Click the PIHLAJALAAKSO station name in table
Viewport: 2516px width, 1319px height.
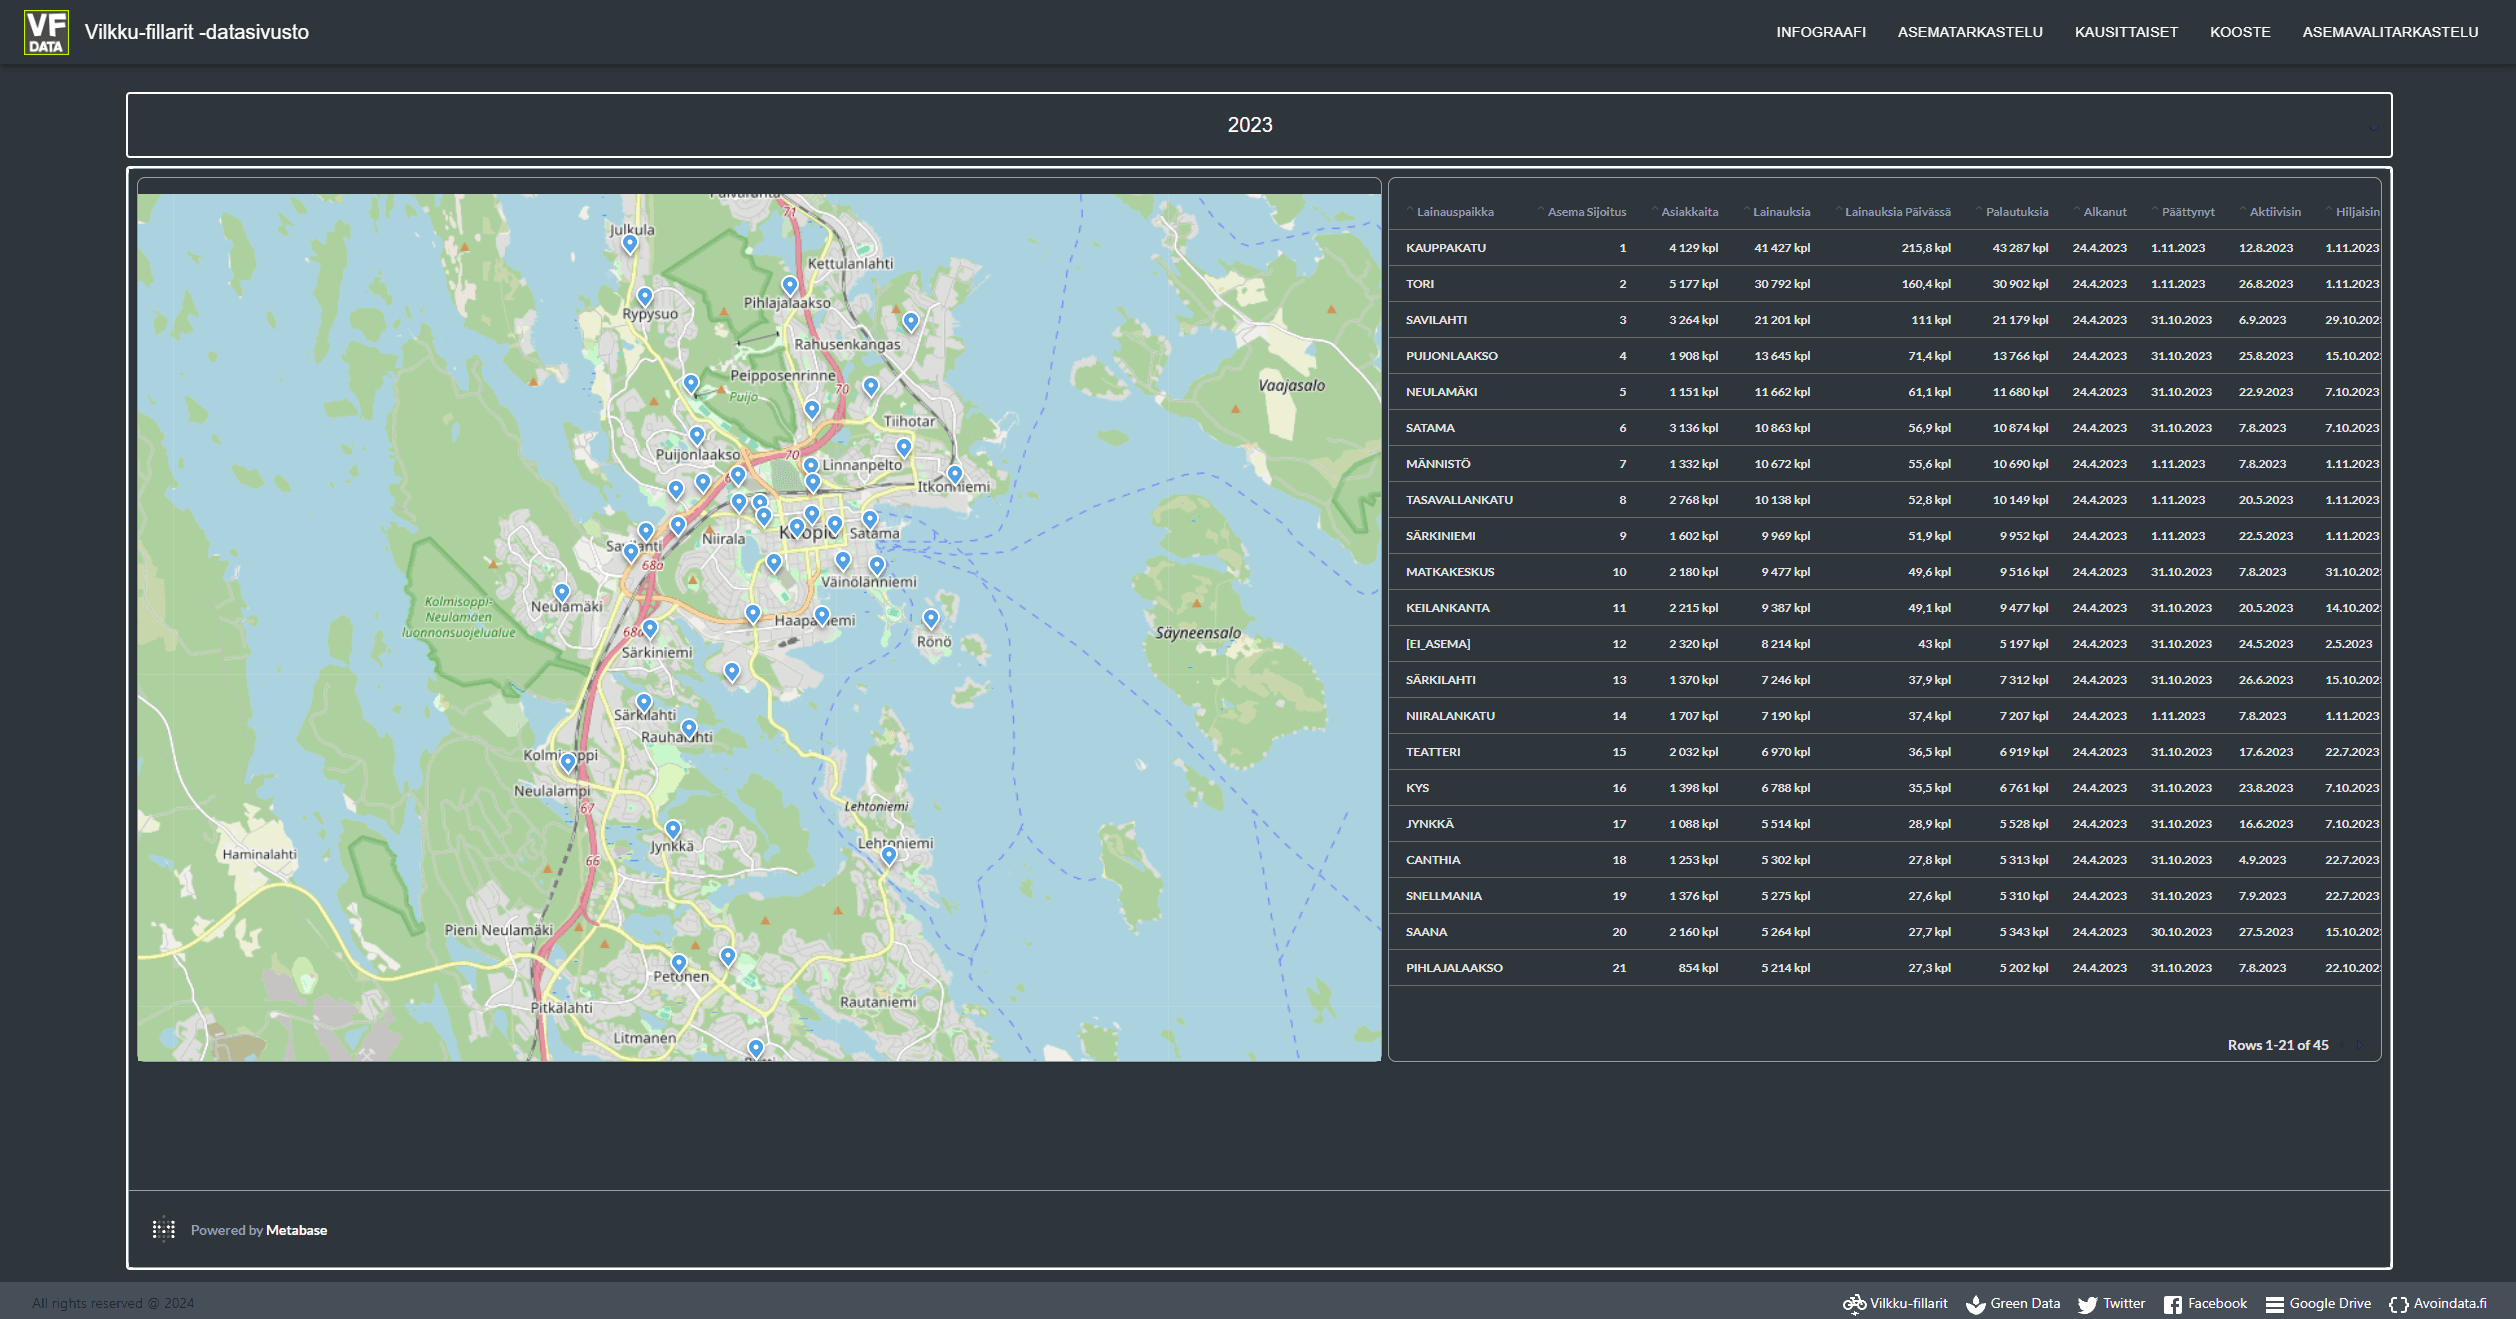click(1455, 968)
